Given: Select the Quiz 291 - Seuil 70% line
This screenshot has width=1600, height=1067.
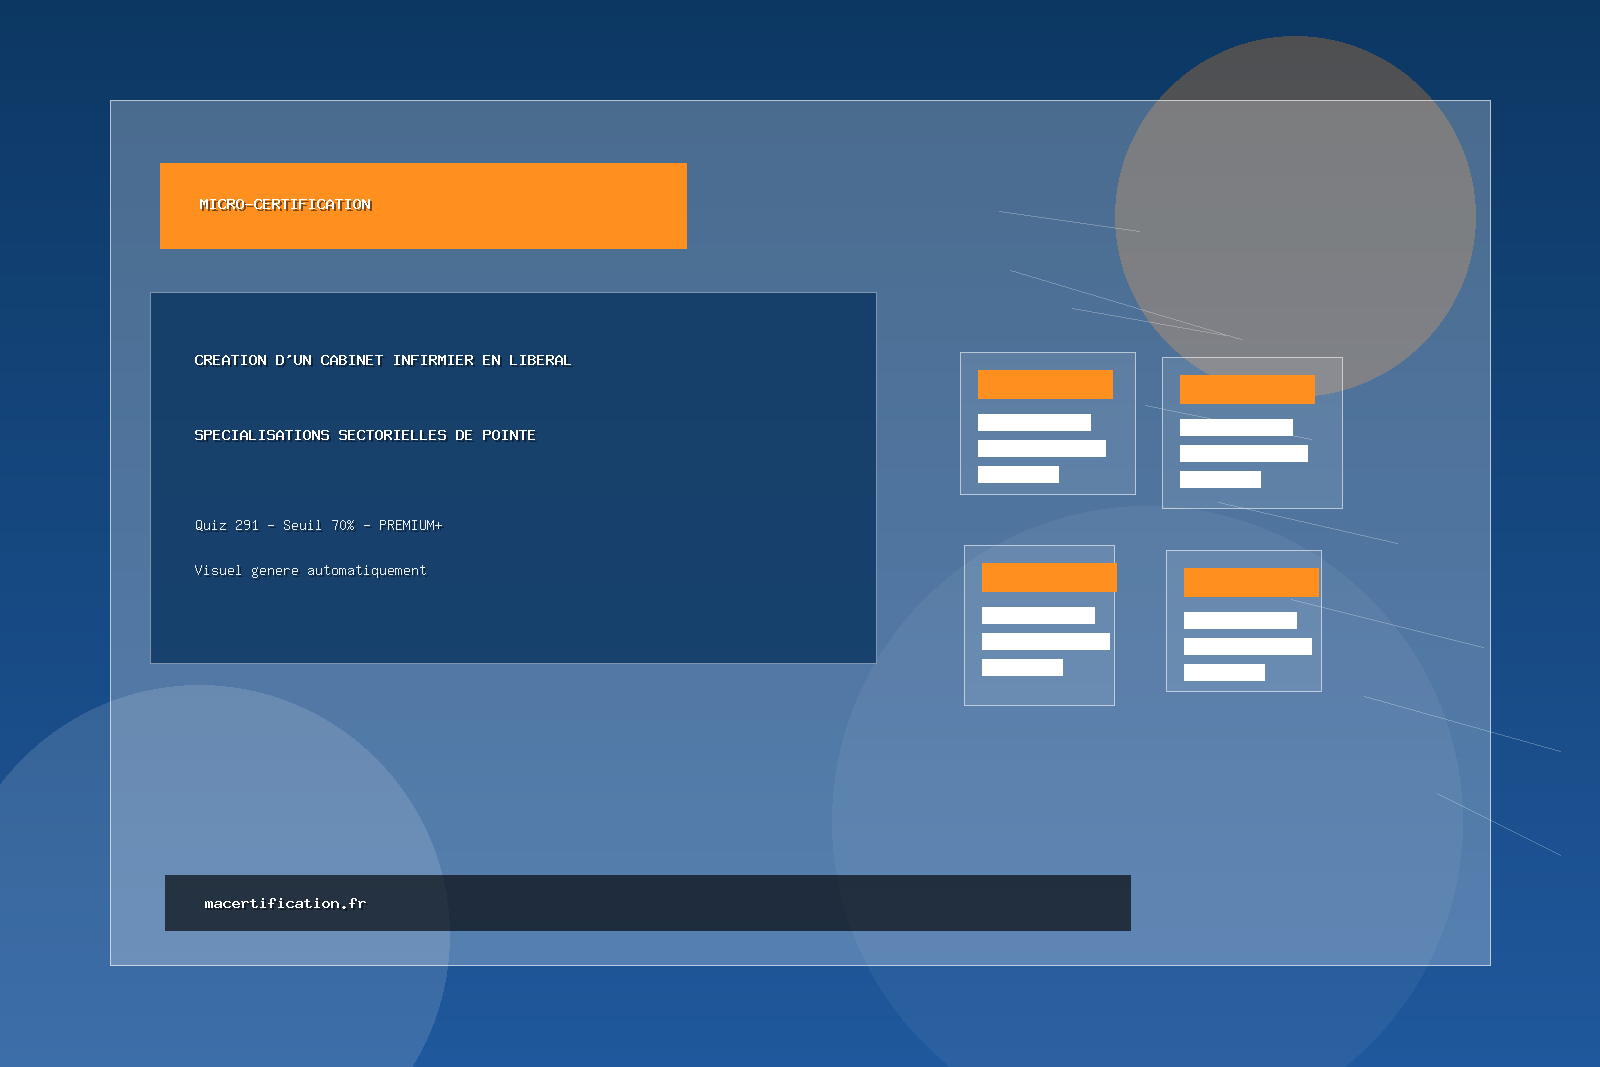Looking at the screenshot, I should click(x=318, y=525).
